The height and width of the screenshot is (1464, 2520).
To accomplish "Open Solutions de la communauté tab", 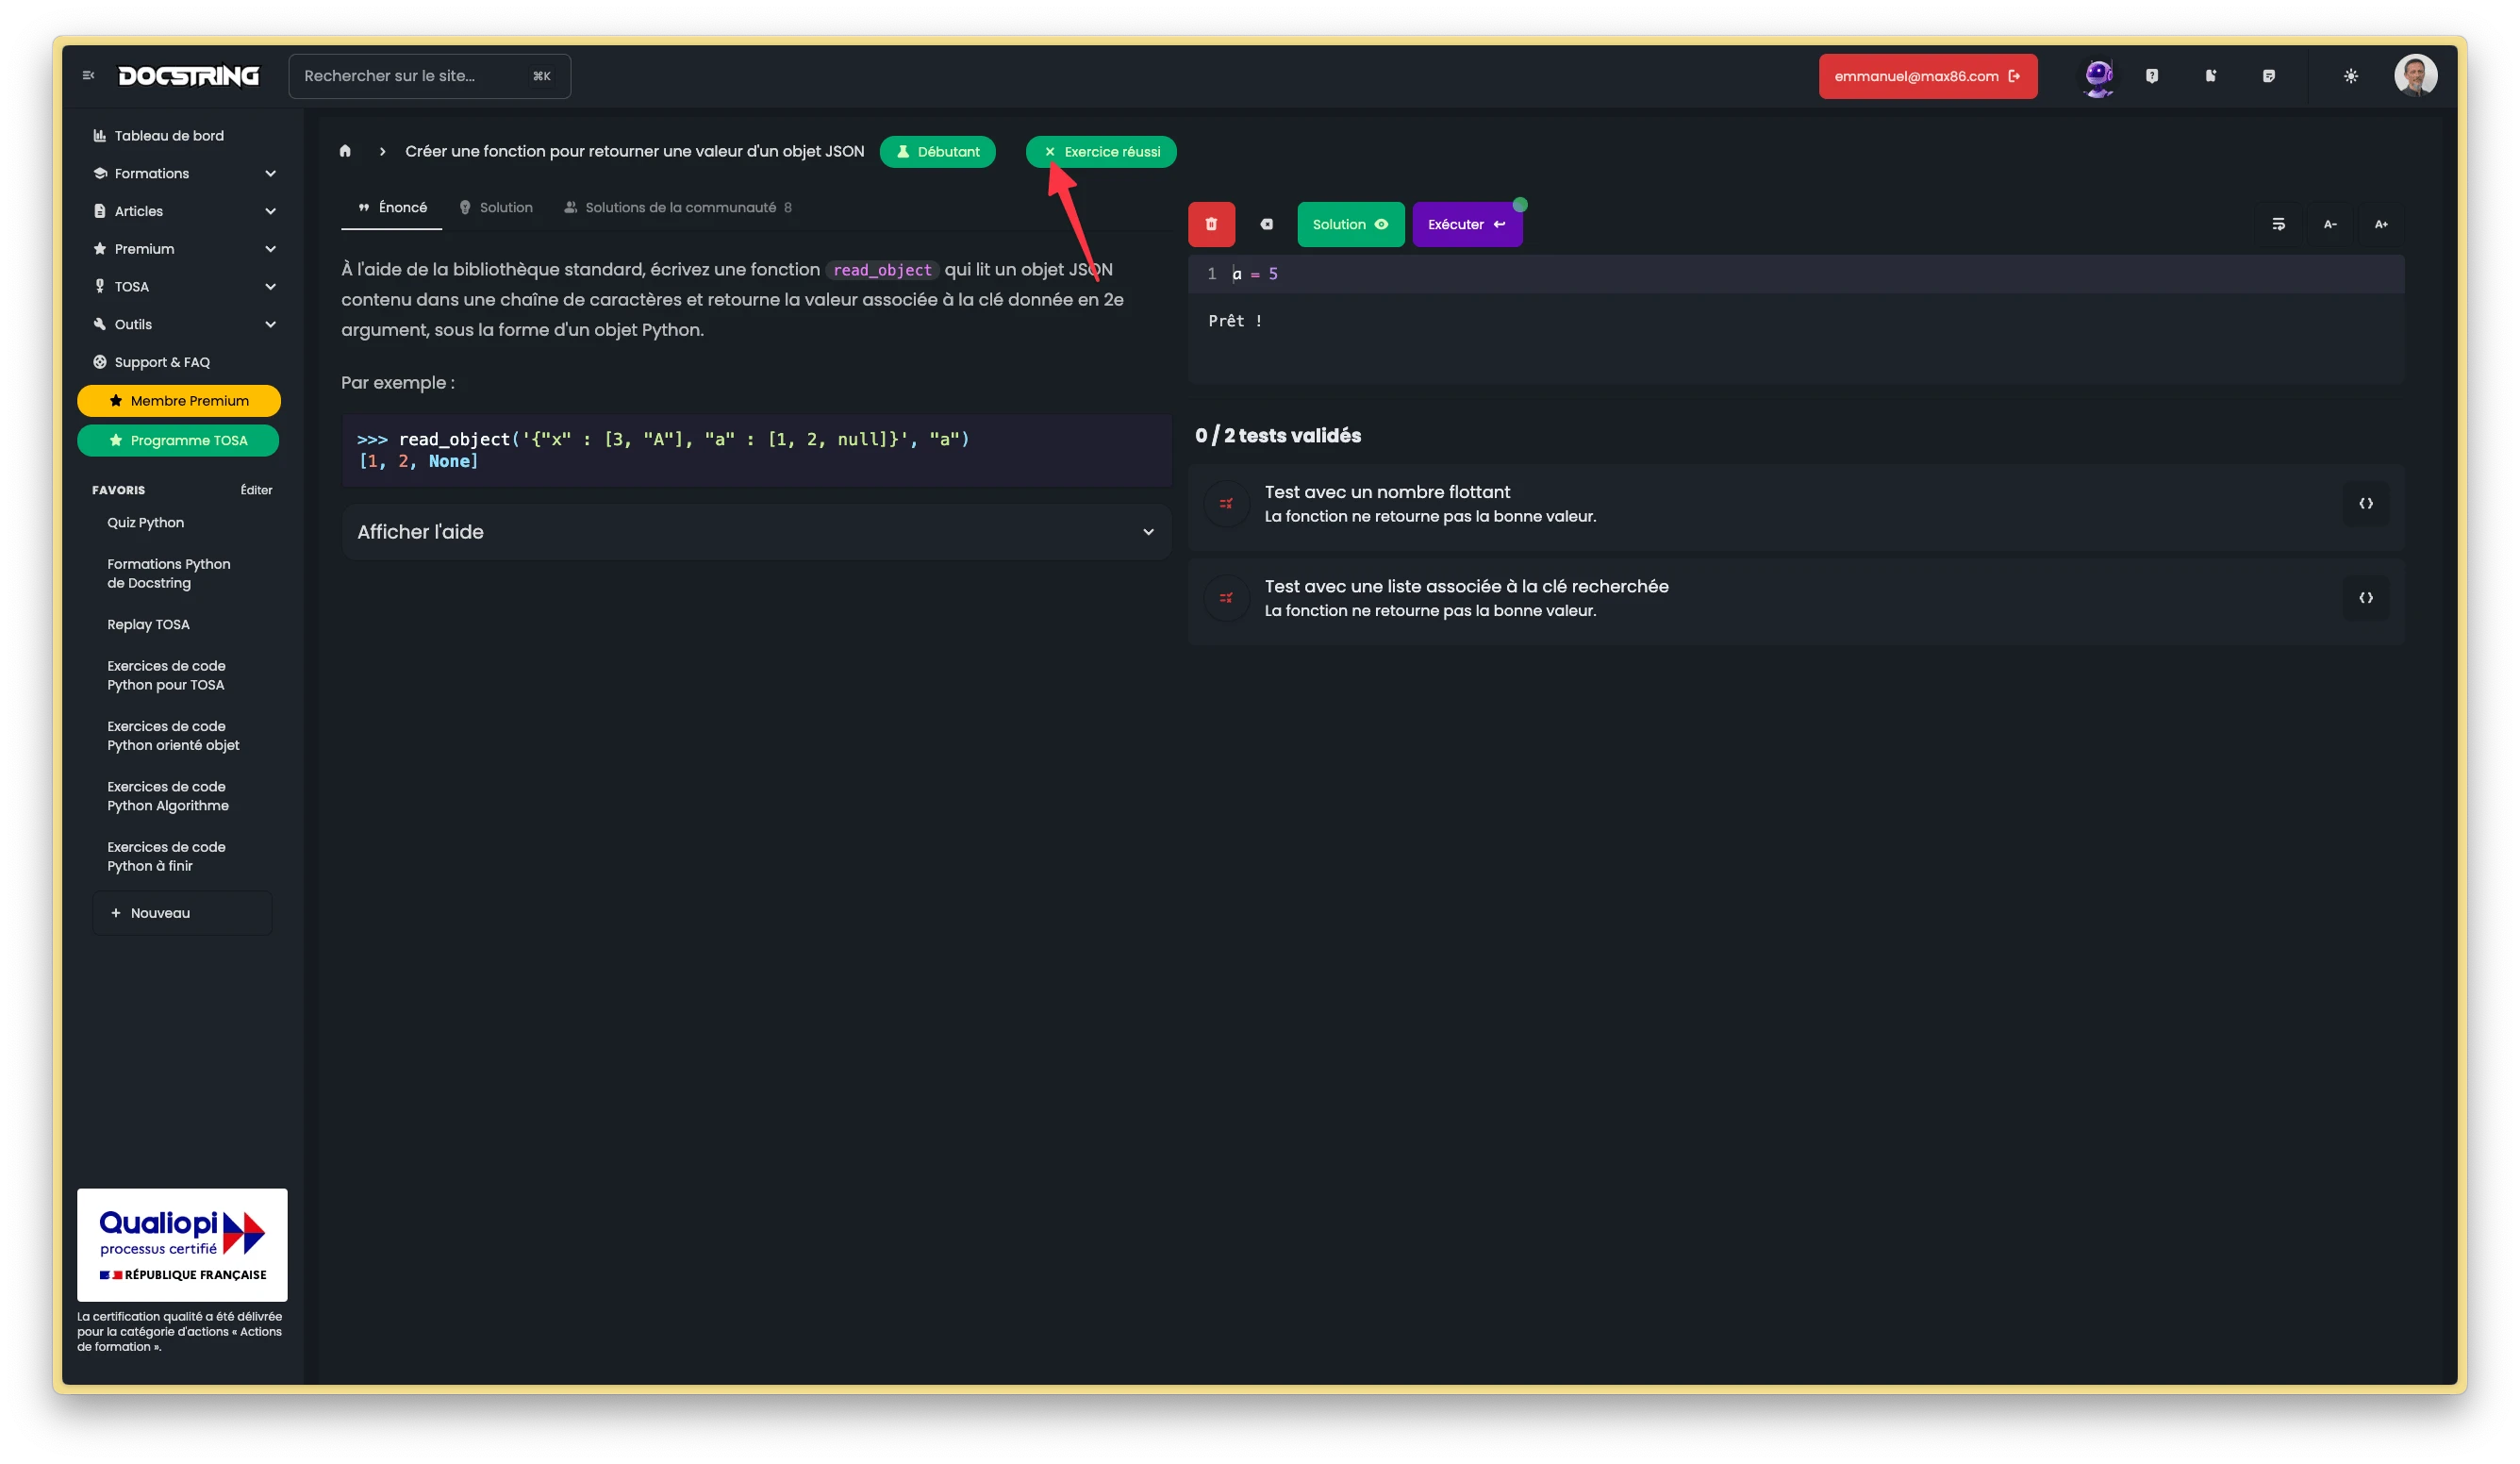I will 678,207.
